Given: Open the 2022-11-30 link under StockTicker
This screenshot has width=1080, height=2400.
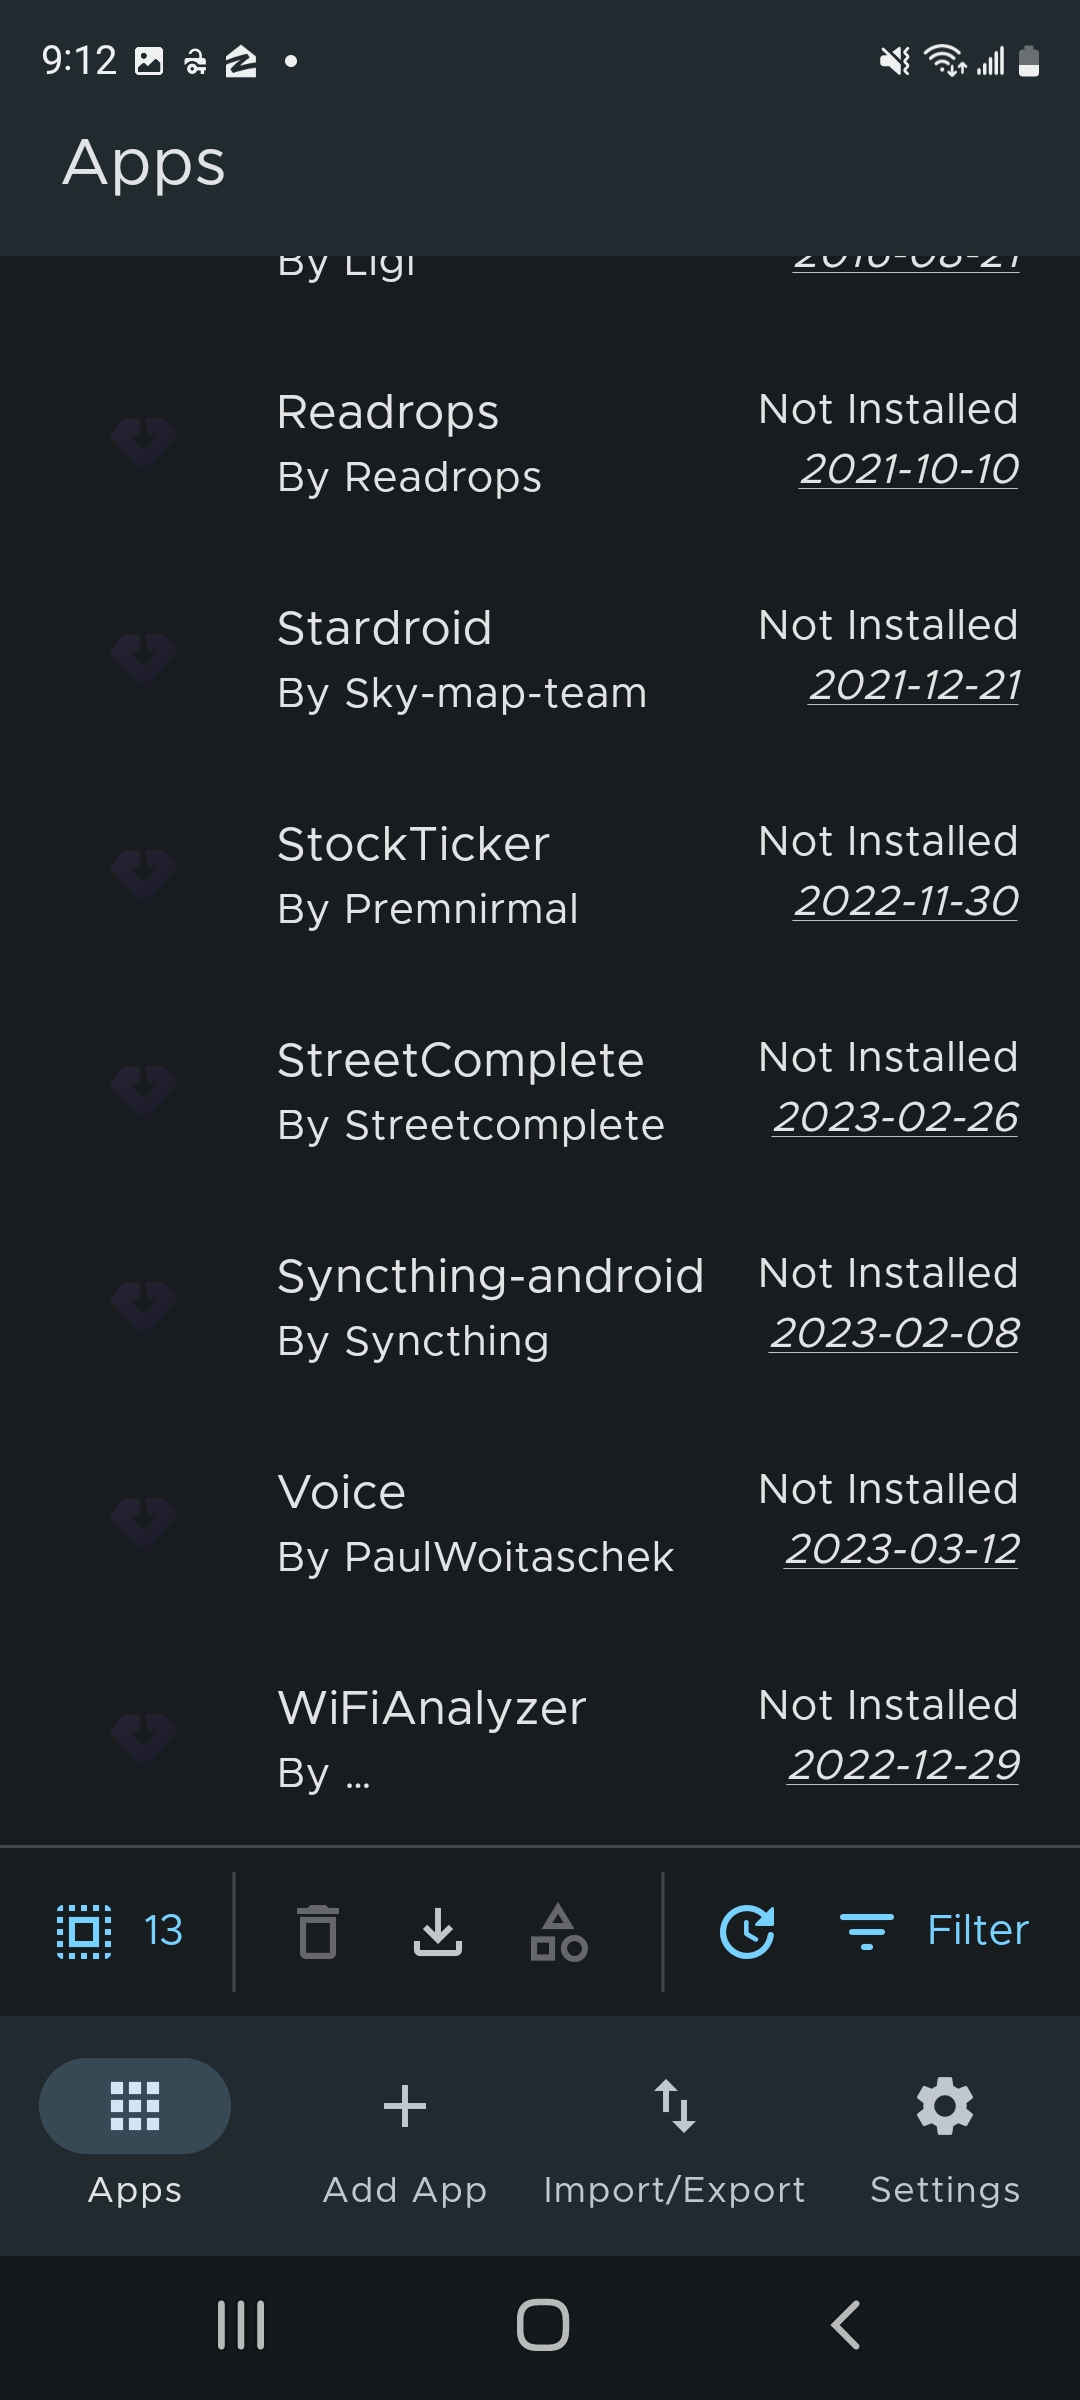Looking at the screenshot, I should coord(903,901).
